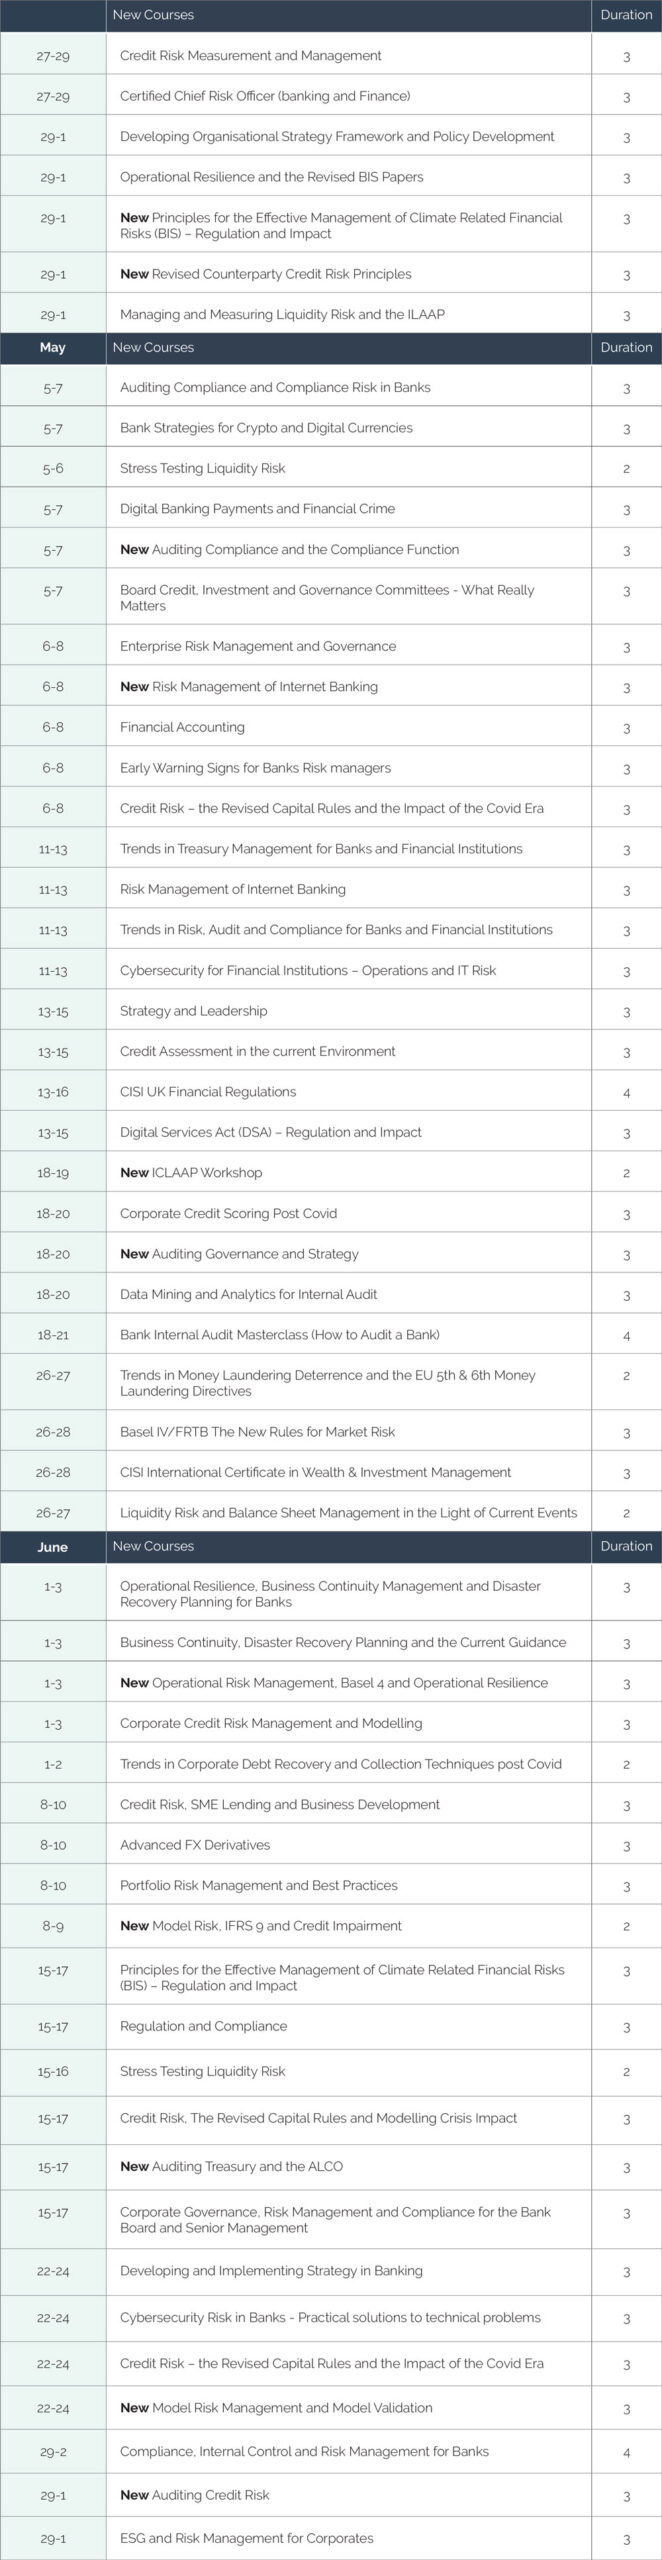Open Basel IV/FRTB New Rules for Market Risk
This screenshot has height=2560, width=662.
pos(257,1432)
